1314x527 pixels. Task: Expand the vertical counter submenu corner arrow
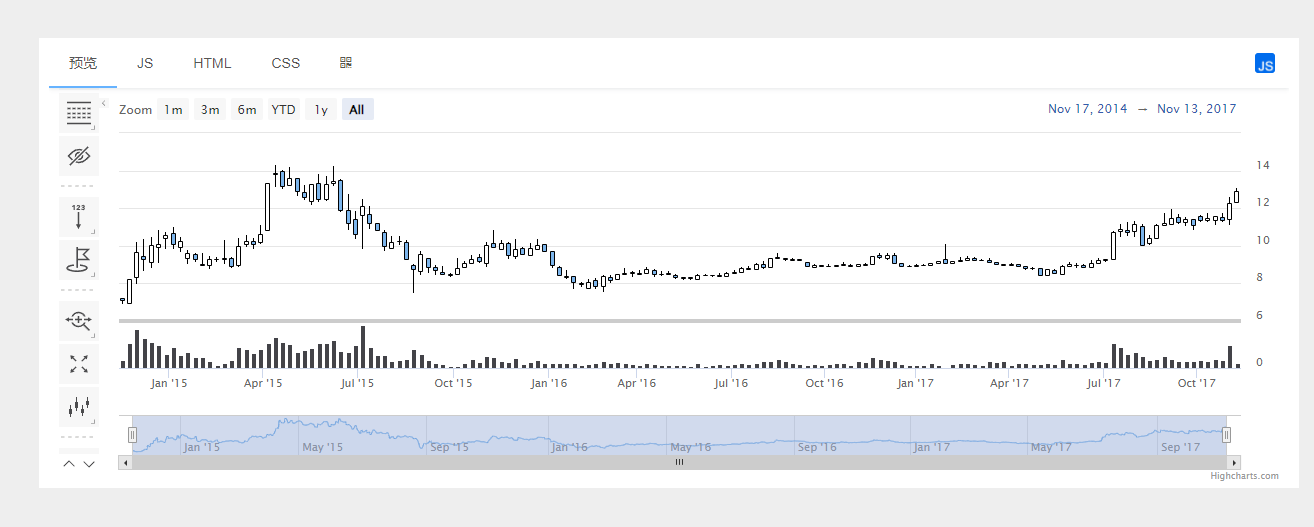pyautogui.click(x=94, y=231)
